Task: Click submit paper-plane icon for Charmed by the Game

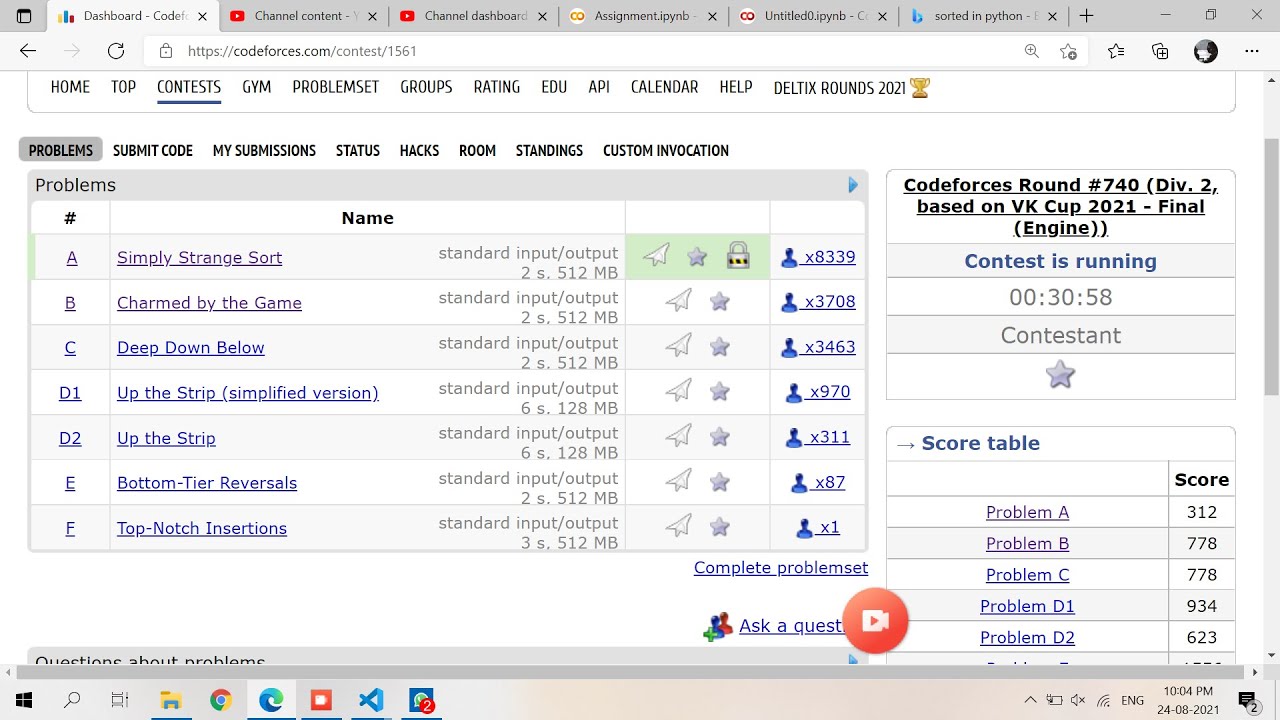Action: coord(679,301)
